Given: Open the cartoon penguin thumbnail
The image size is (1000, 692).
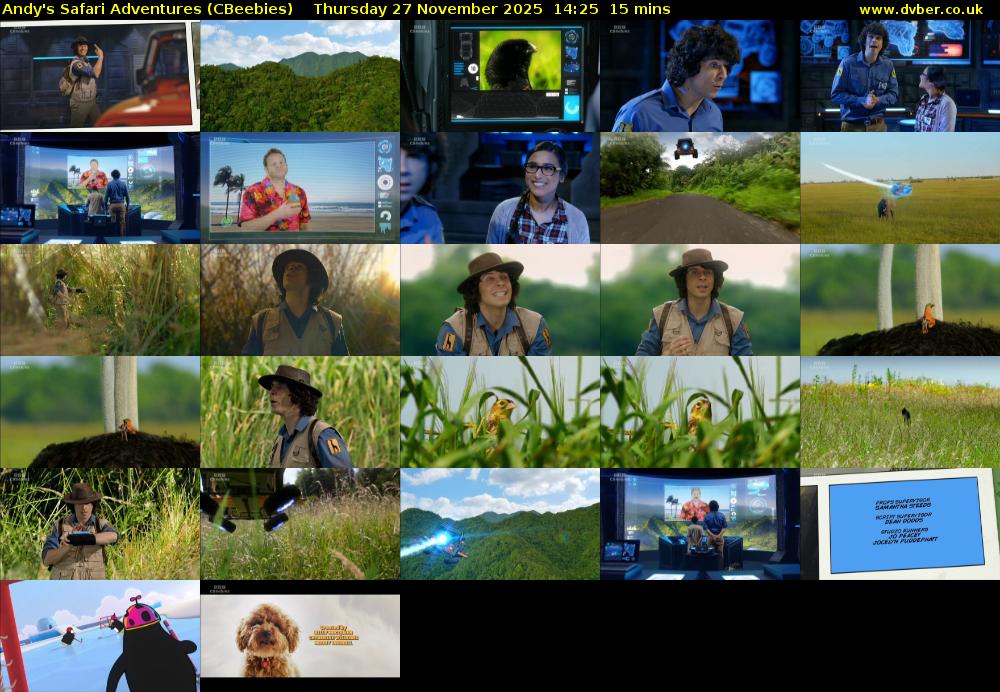Looking at the screenshot, I should coord(99,636).
